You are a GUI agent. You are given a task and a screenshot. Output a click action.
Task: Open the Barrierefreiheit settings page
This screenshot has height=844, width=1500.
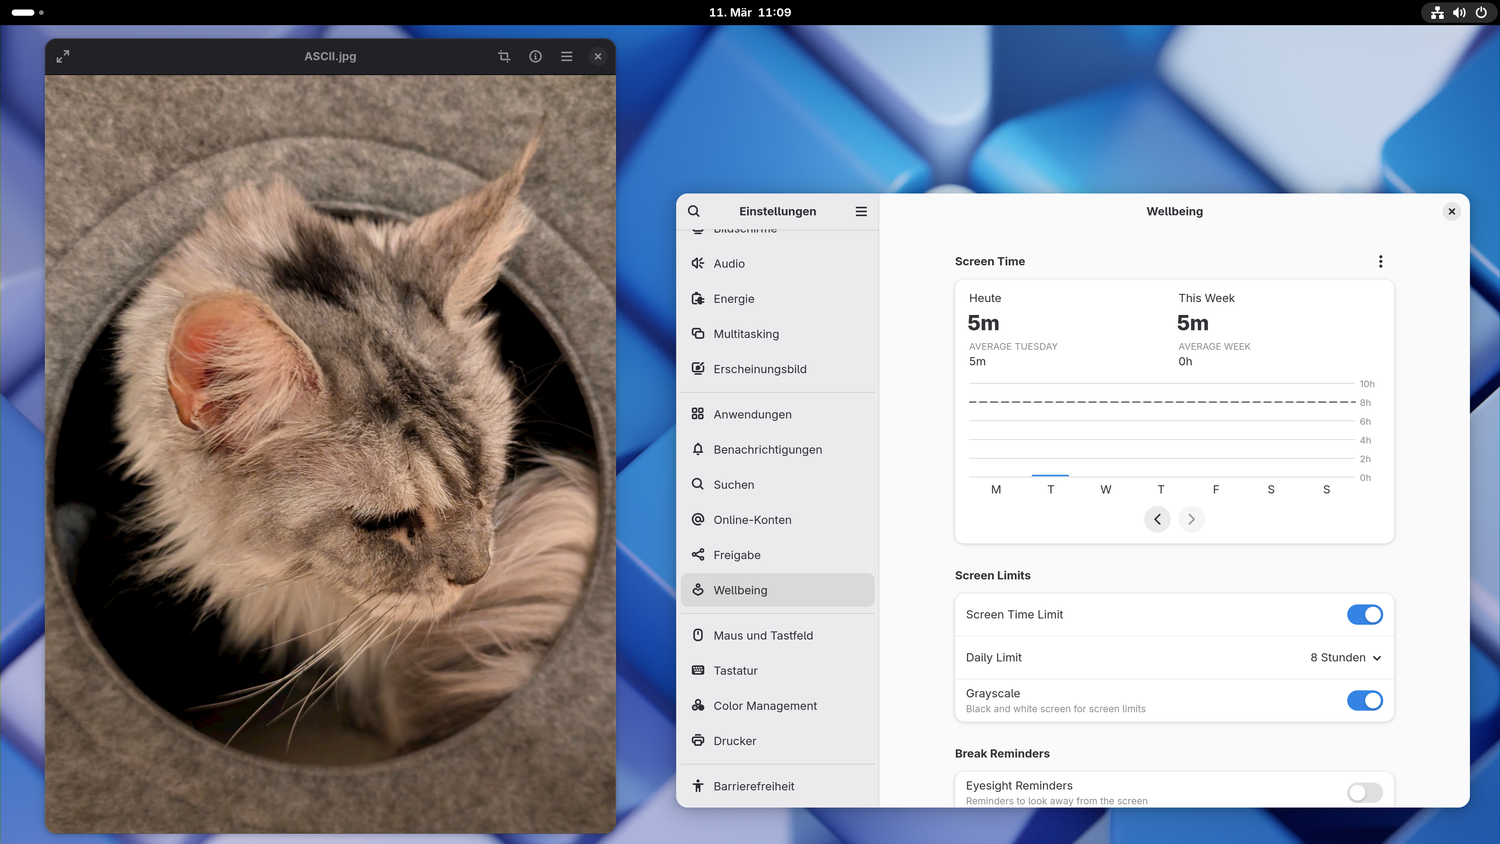pos(755,786)
